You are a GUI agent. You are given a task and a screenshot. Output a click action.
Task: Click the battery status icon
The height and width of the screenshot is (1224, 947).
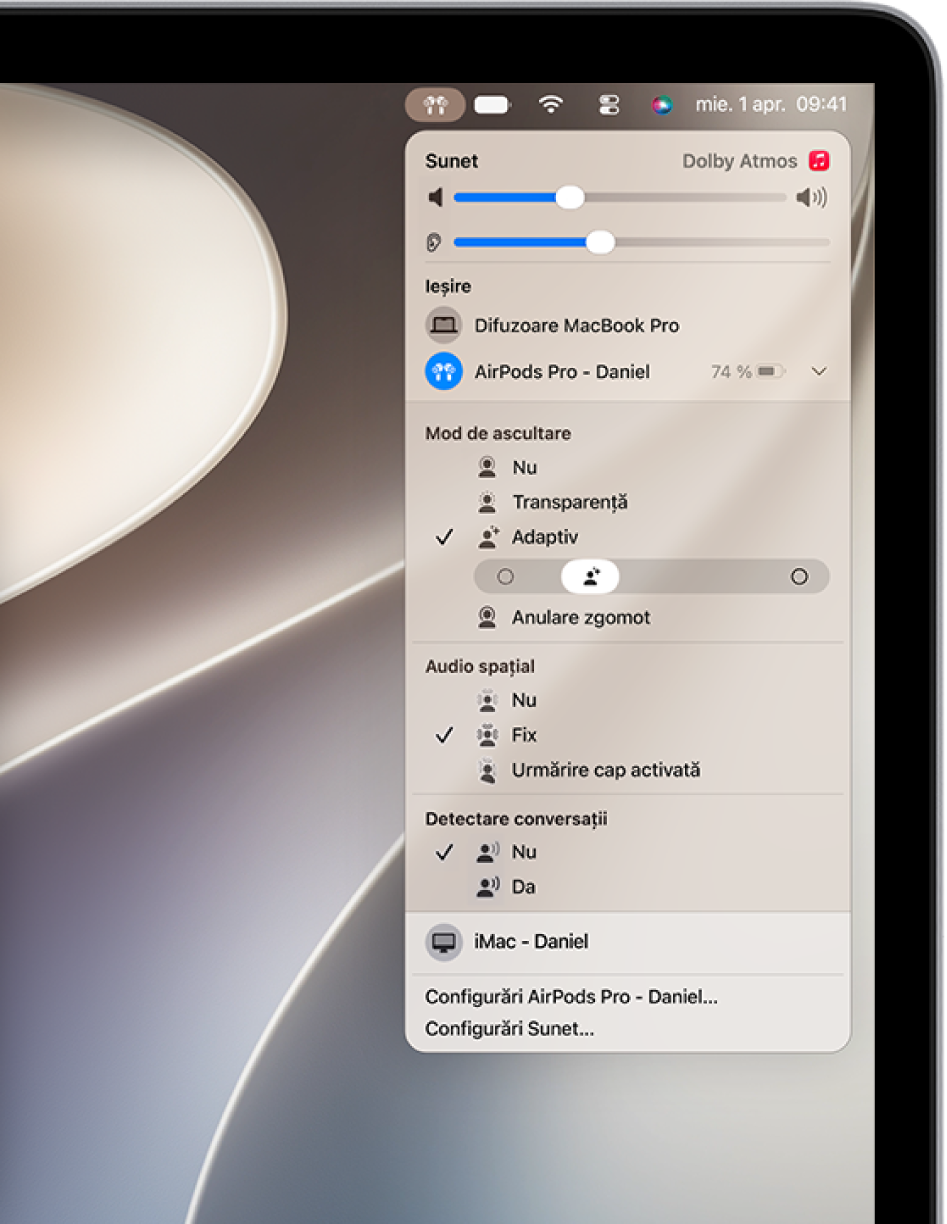tap(492, 105)
